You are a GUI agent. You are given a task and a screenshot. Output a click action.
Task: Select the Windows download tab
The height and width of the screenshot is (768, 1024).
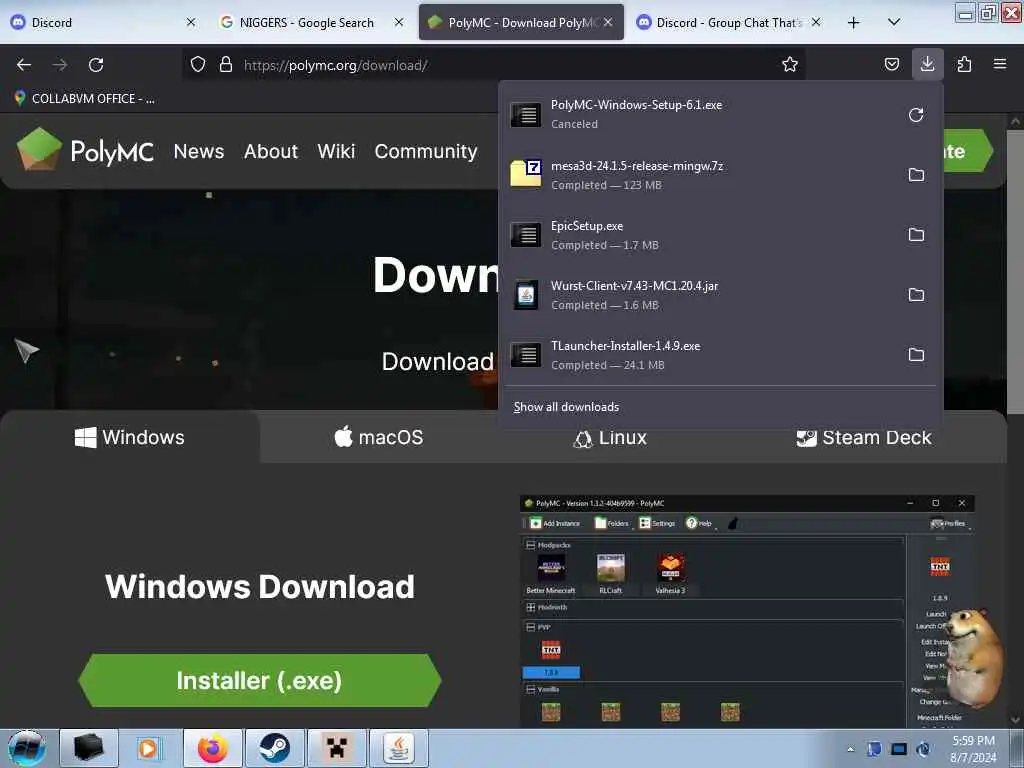[130, 437]
